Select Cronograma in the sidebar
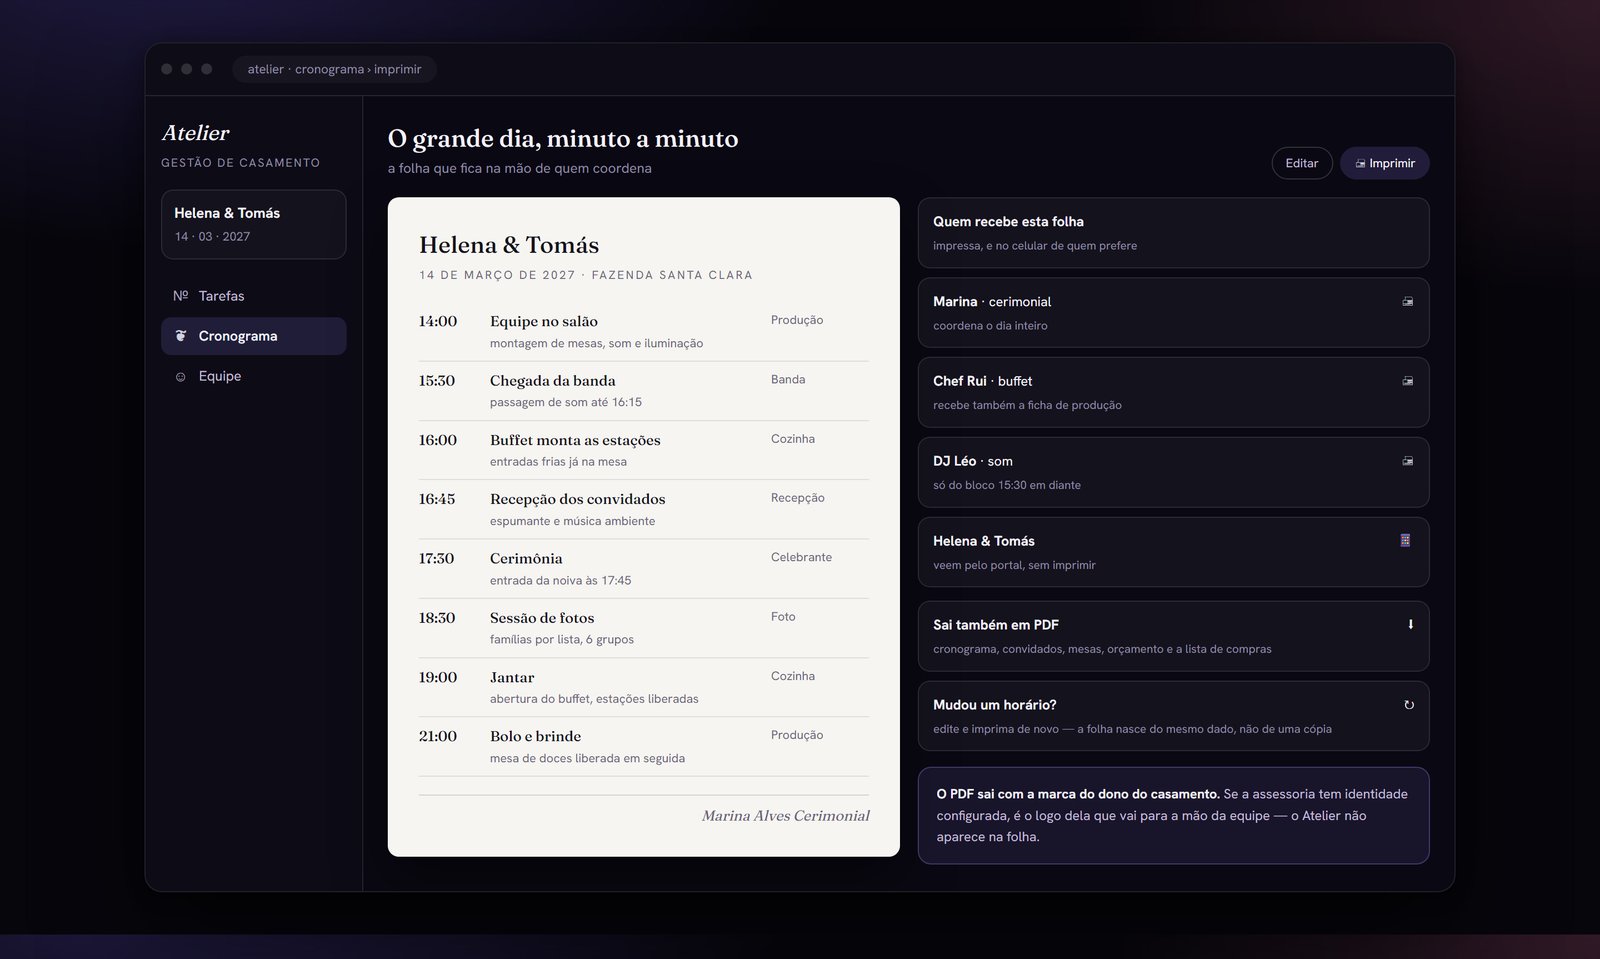The height and width of the screenshot is (959, 1600). point(254,336)
